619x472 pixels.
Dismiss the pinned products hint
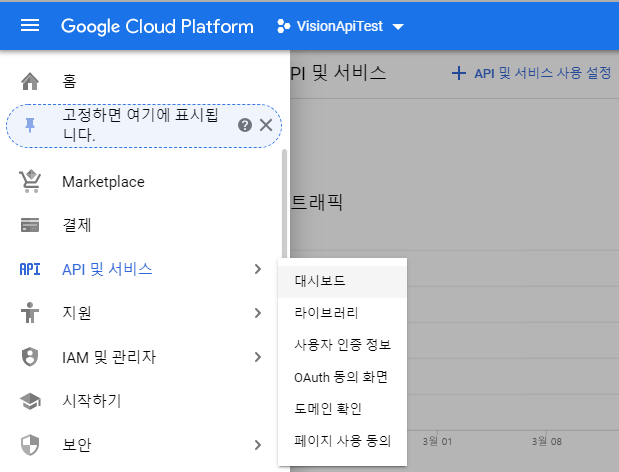[x=266, y=125]
